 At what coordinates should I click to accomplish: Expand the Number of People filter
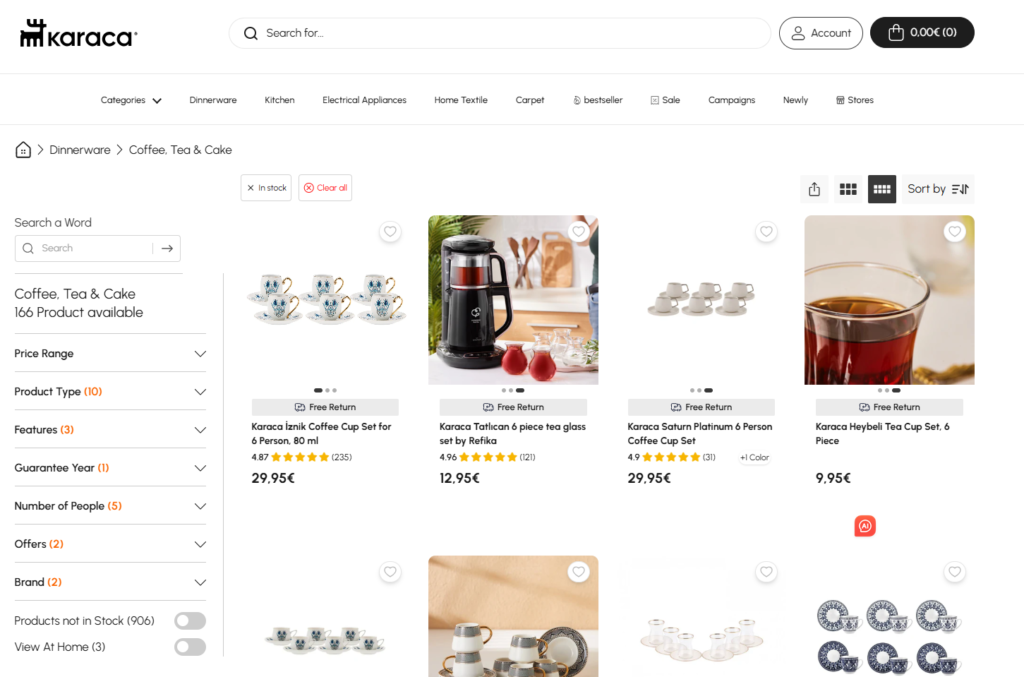click(110, 506)
